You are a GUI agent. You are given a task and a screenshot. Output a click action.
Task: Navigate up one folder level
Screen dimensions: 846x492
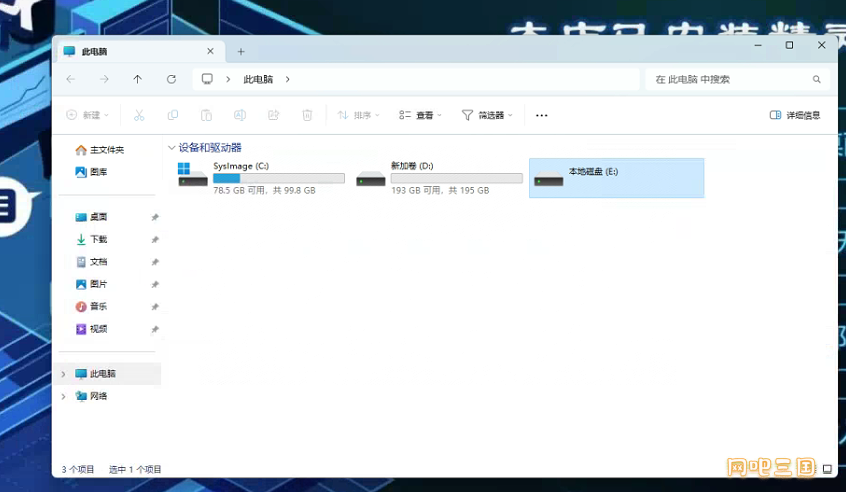tap(138, 79)
